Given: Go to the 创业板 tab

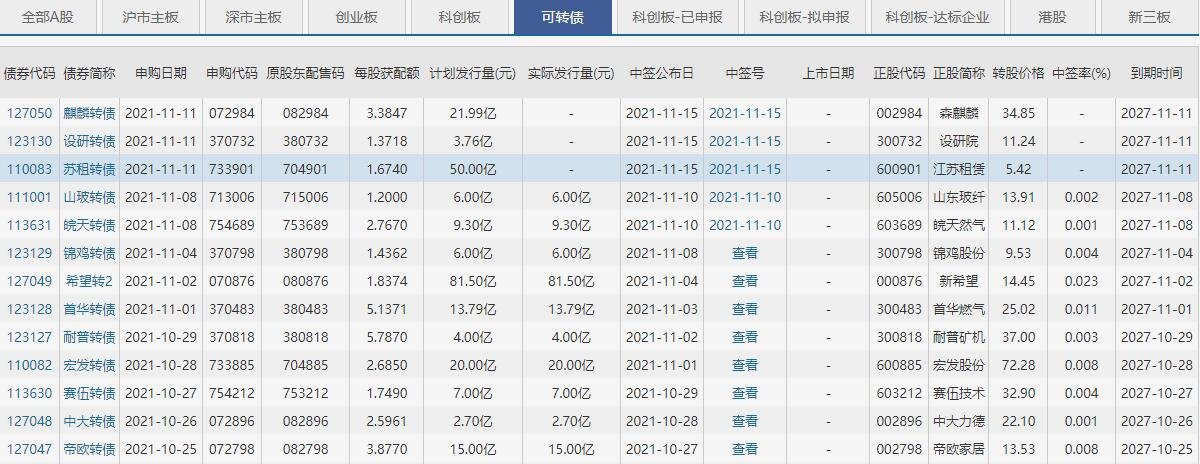Looking at the screenshot, I should pyautogui.click(x=357, y=18).
